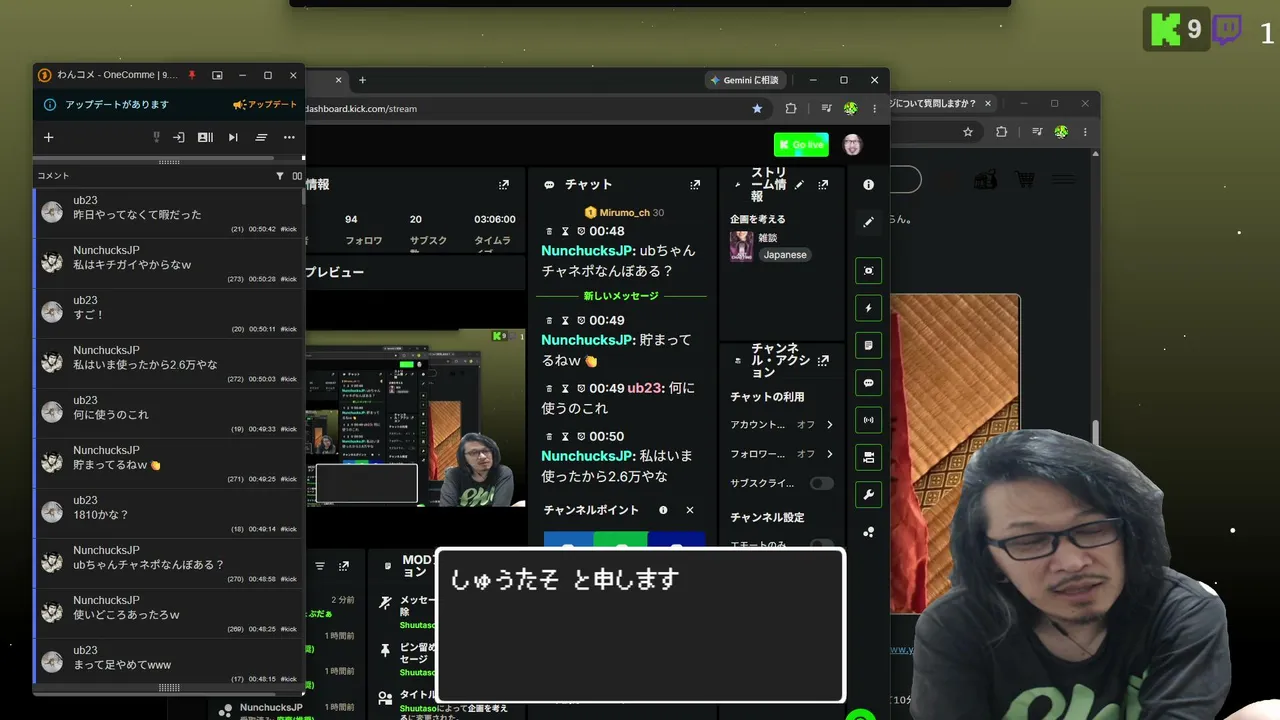Pop out the セッション情報 panel

pyautogui.click(x=504, y=185)
